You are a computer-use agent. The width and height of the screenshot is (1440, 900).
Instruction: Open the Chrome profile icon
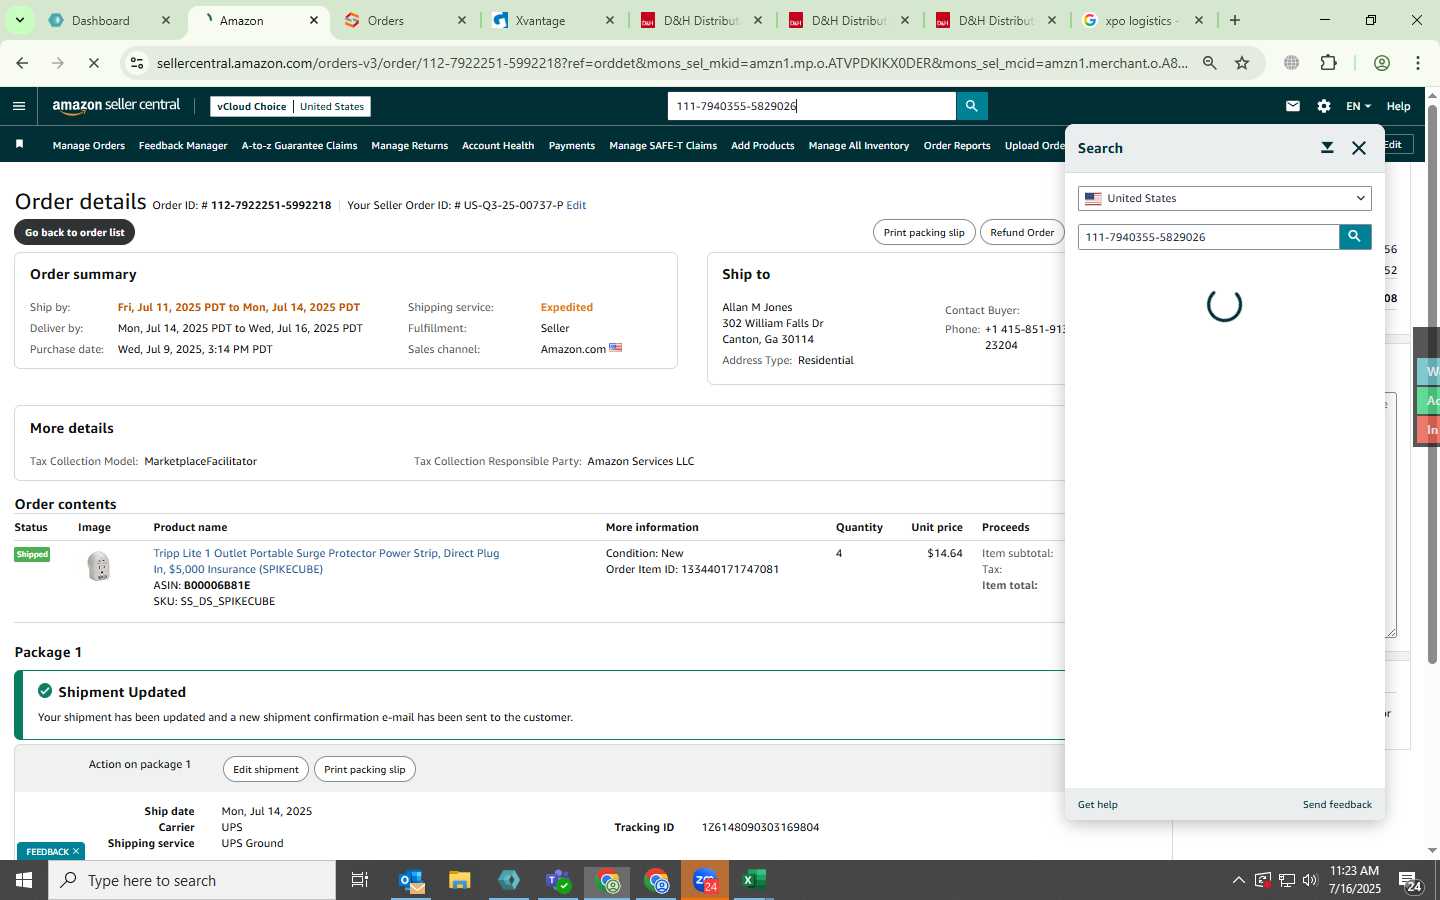[x=1382, y=63]
